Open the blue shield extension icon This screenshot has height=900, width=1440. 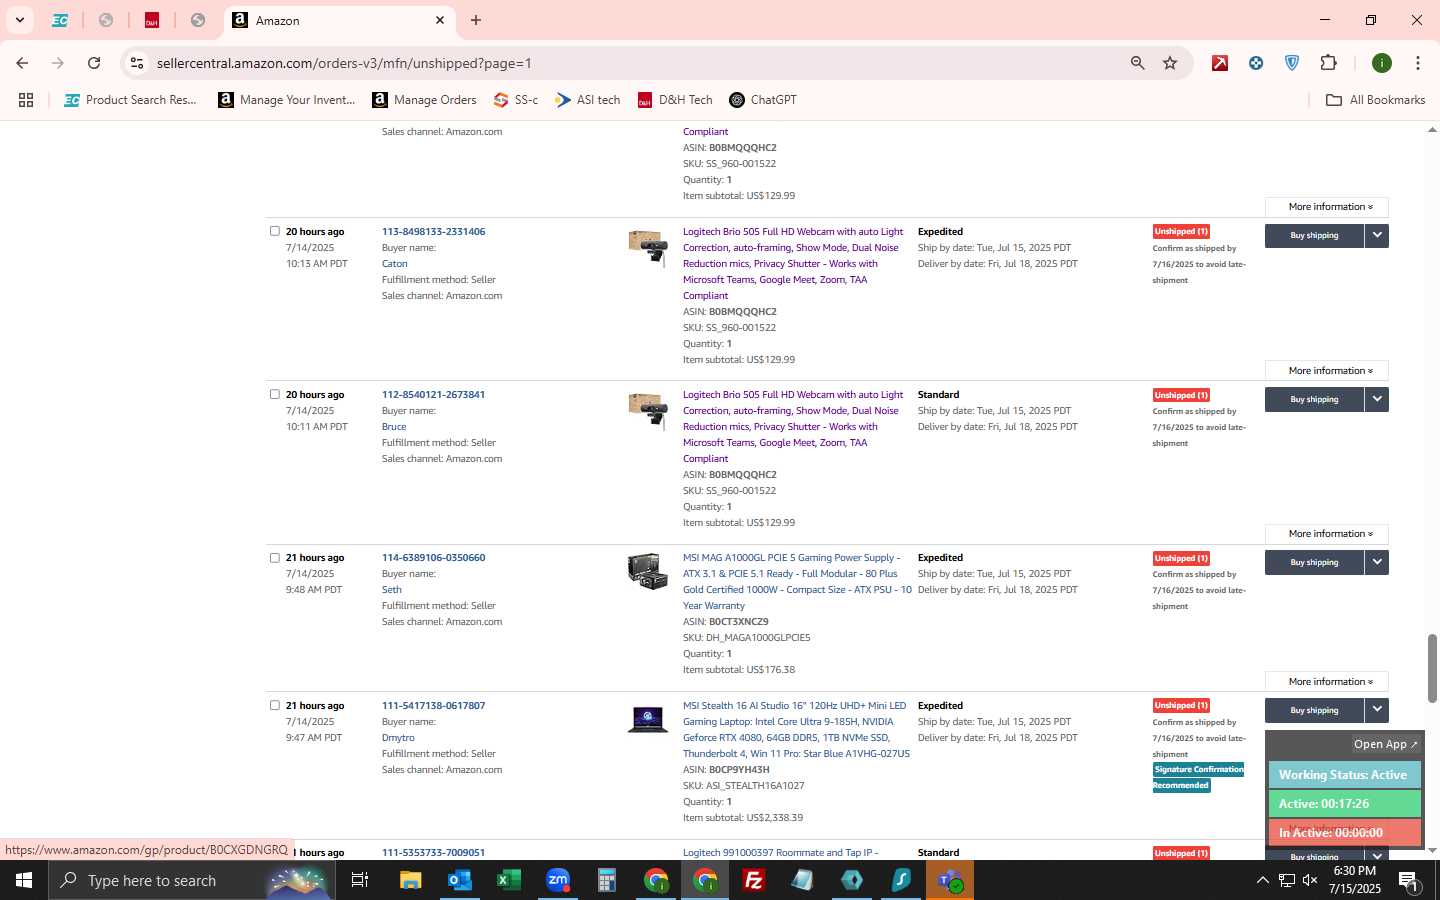(1292, 63)
